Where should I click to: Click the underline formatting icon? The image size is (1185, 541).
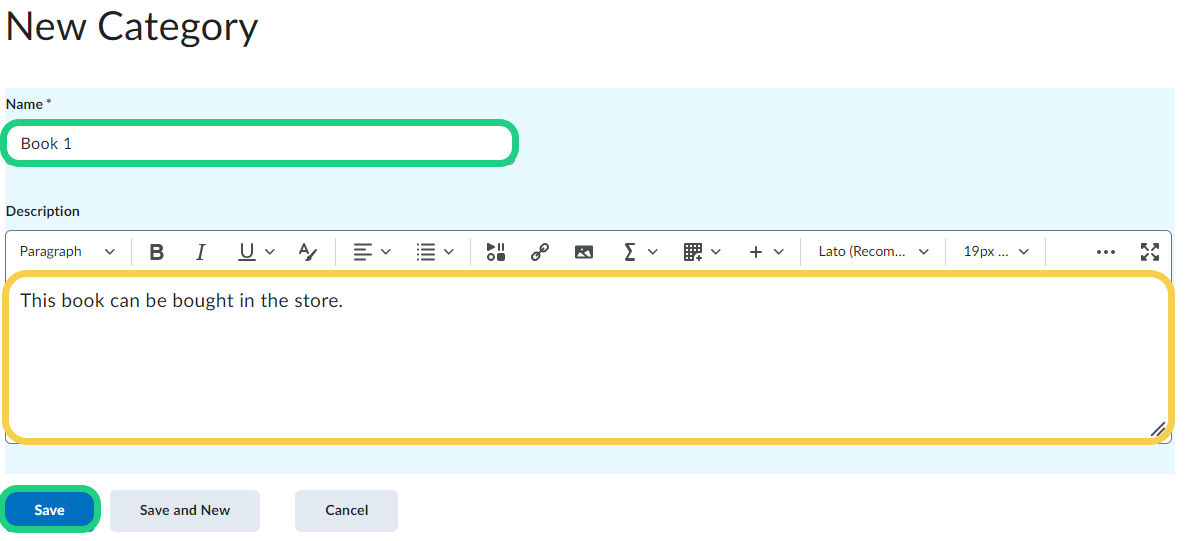click(x=247, y=252)
